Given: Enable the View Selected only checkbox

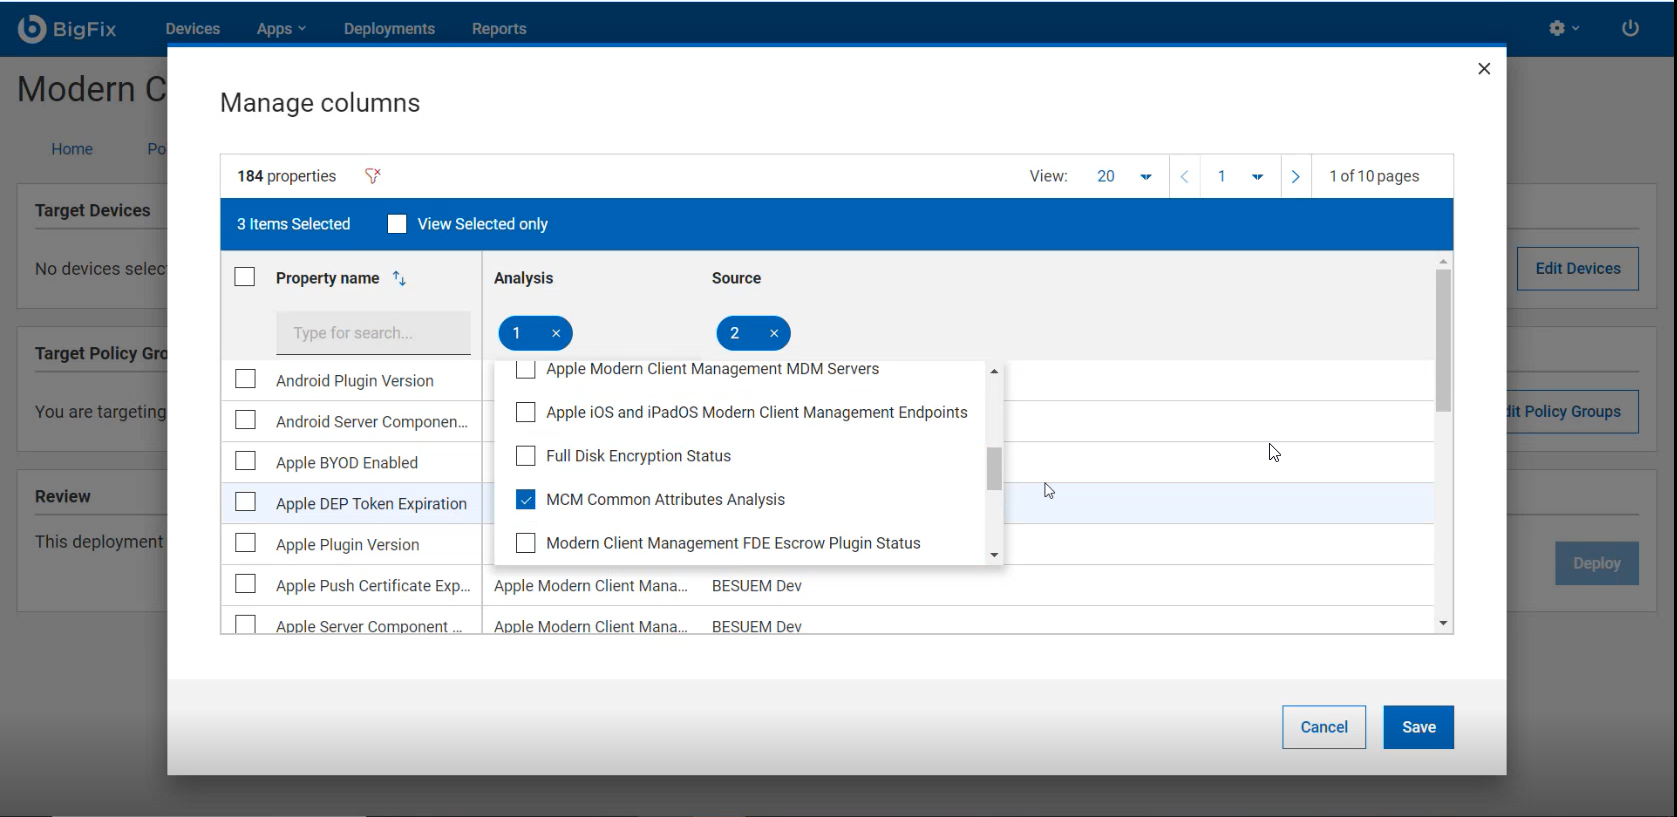Looking at the screenshot, I should (397, 224).
